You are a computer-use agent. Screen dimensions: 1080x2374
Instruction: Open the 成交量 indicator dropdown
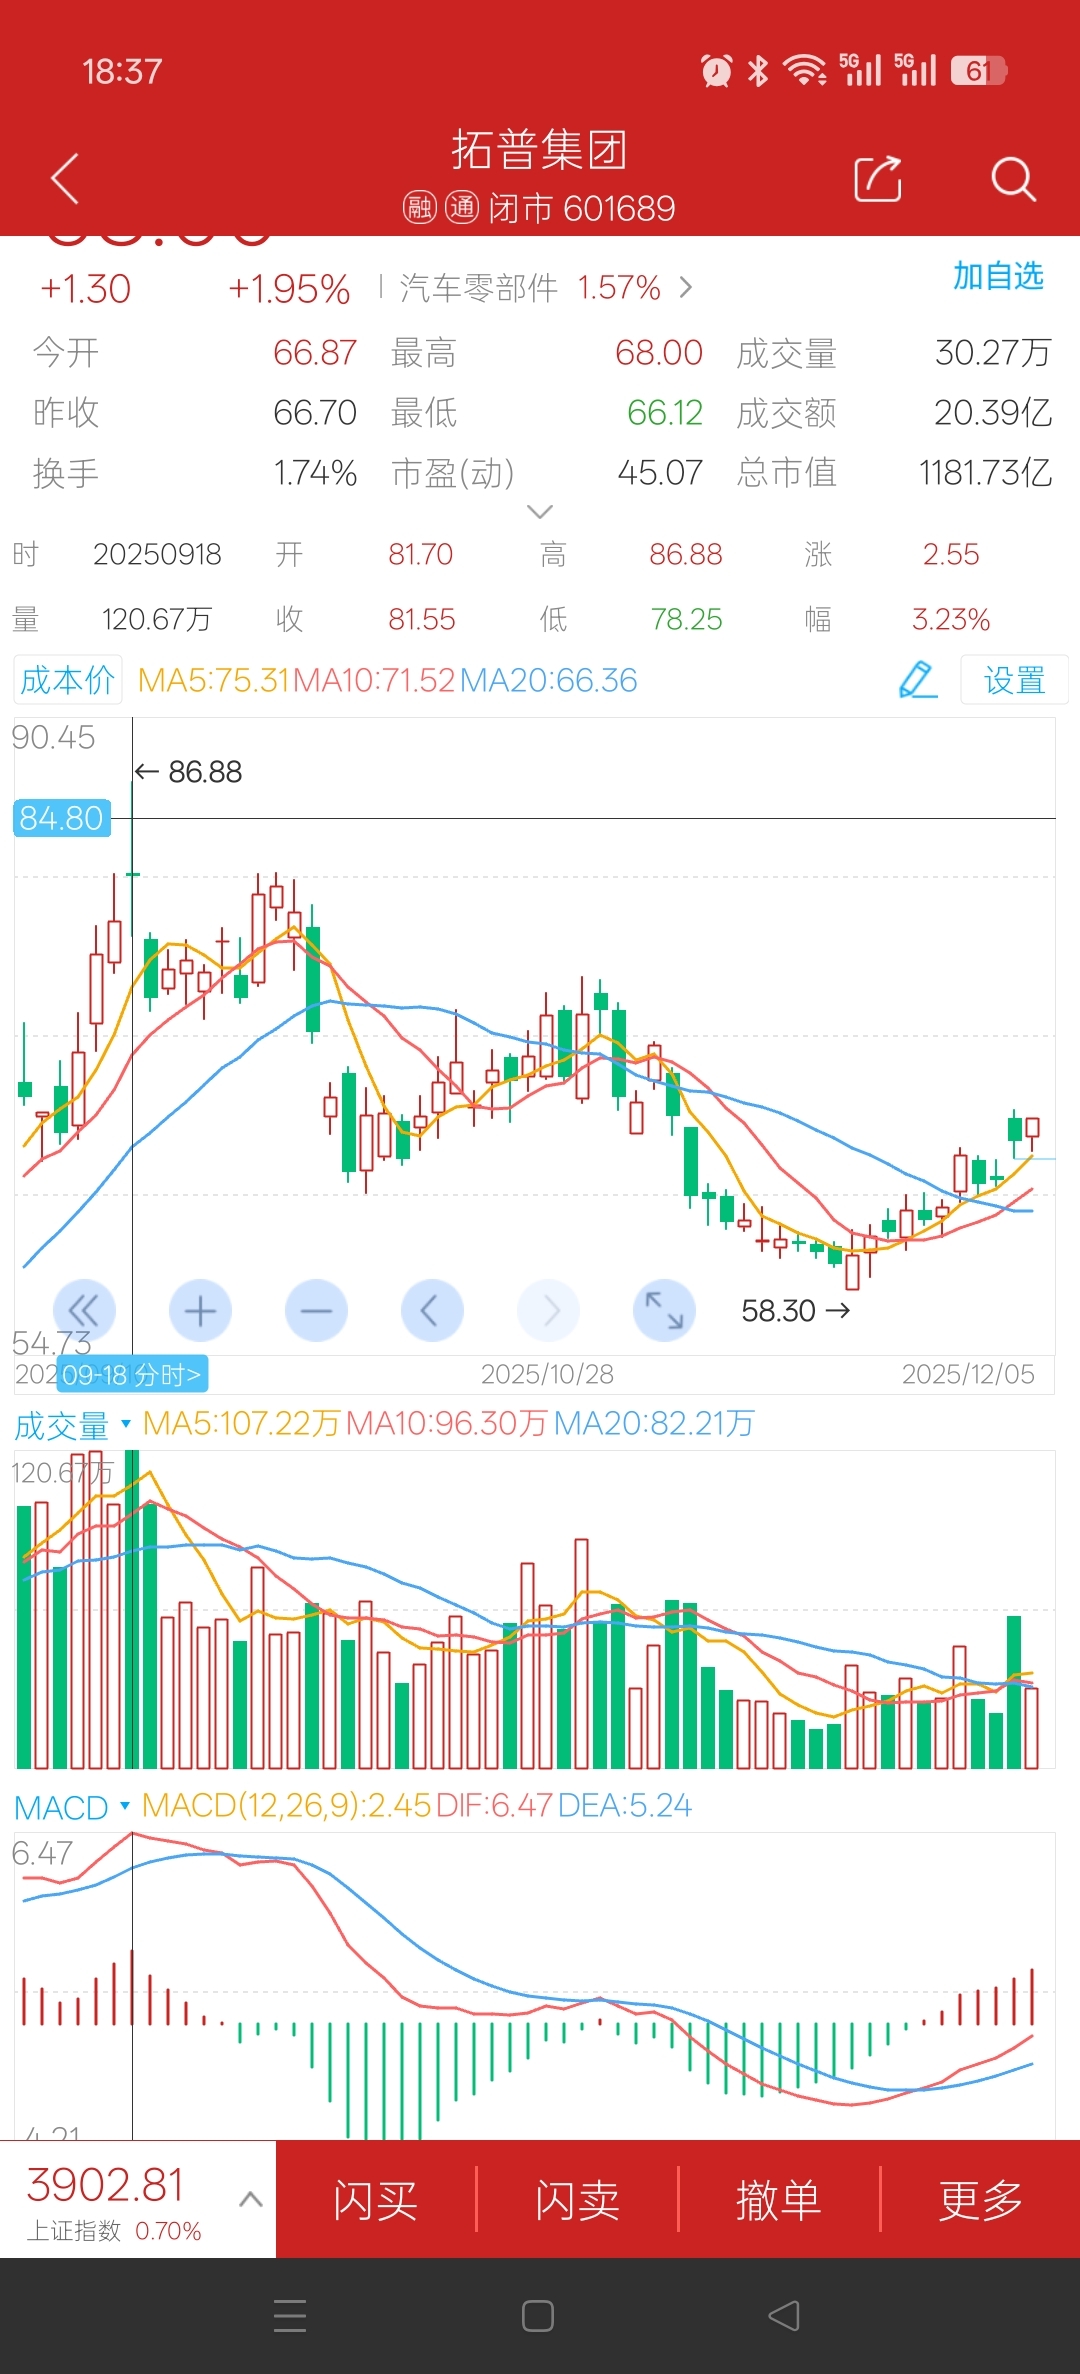coord(126,1423)
